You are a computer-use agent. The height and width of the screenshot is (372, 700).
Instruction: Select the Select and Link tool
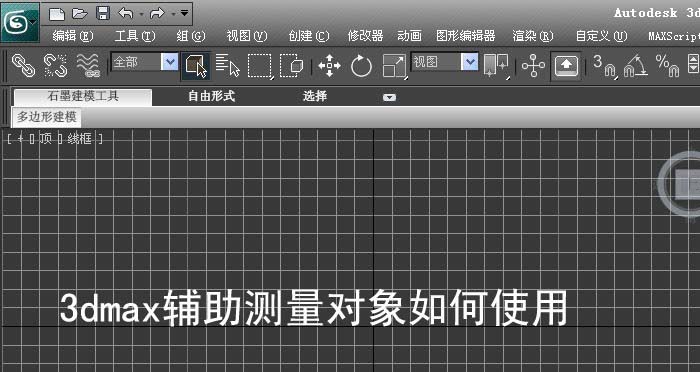23,66
